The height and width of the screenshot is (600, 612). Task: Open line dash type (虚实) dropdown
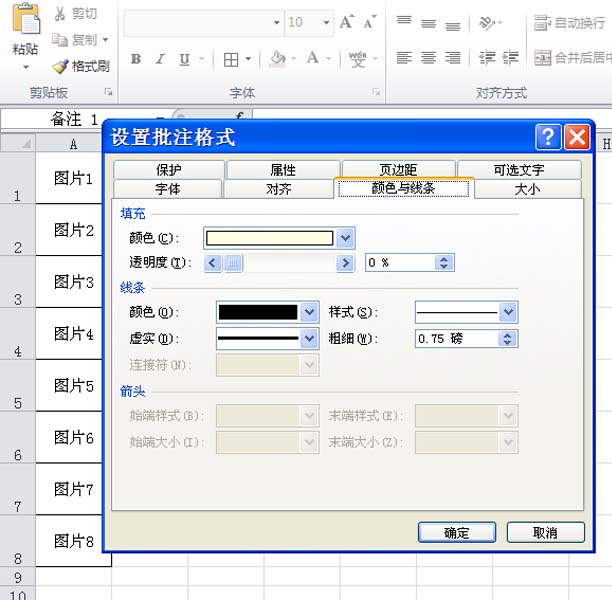click(310, 338)
